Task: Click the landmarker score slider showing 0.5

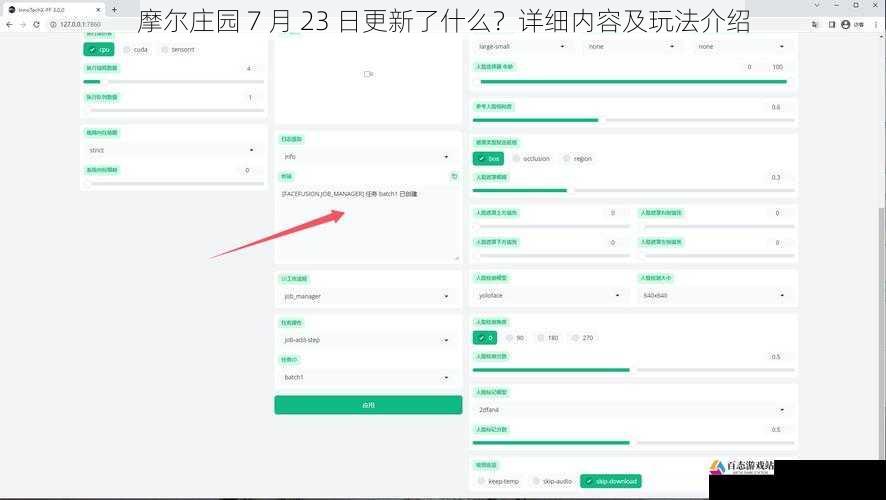Action: pyautogui.click(x=633, y=443)
